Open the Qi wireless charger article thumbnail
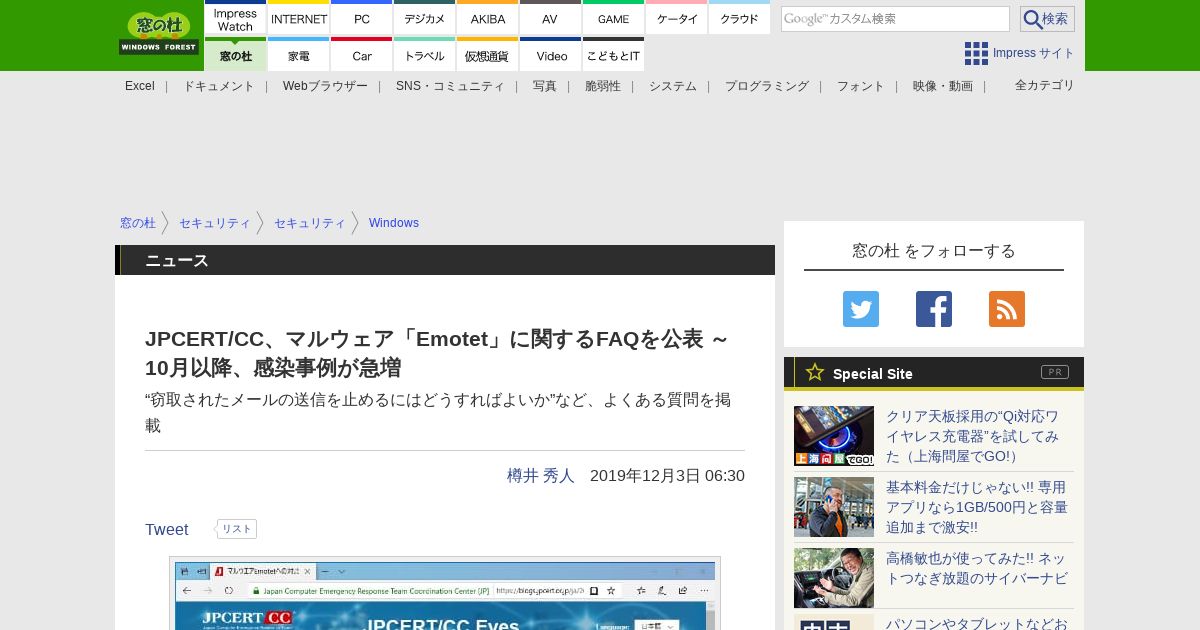 click(x=834, y=436)
